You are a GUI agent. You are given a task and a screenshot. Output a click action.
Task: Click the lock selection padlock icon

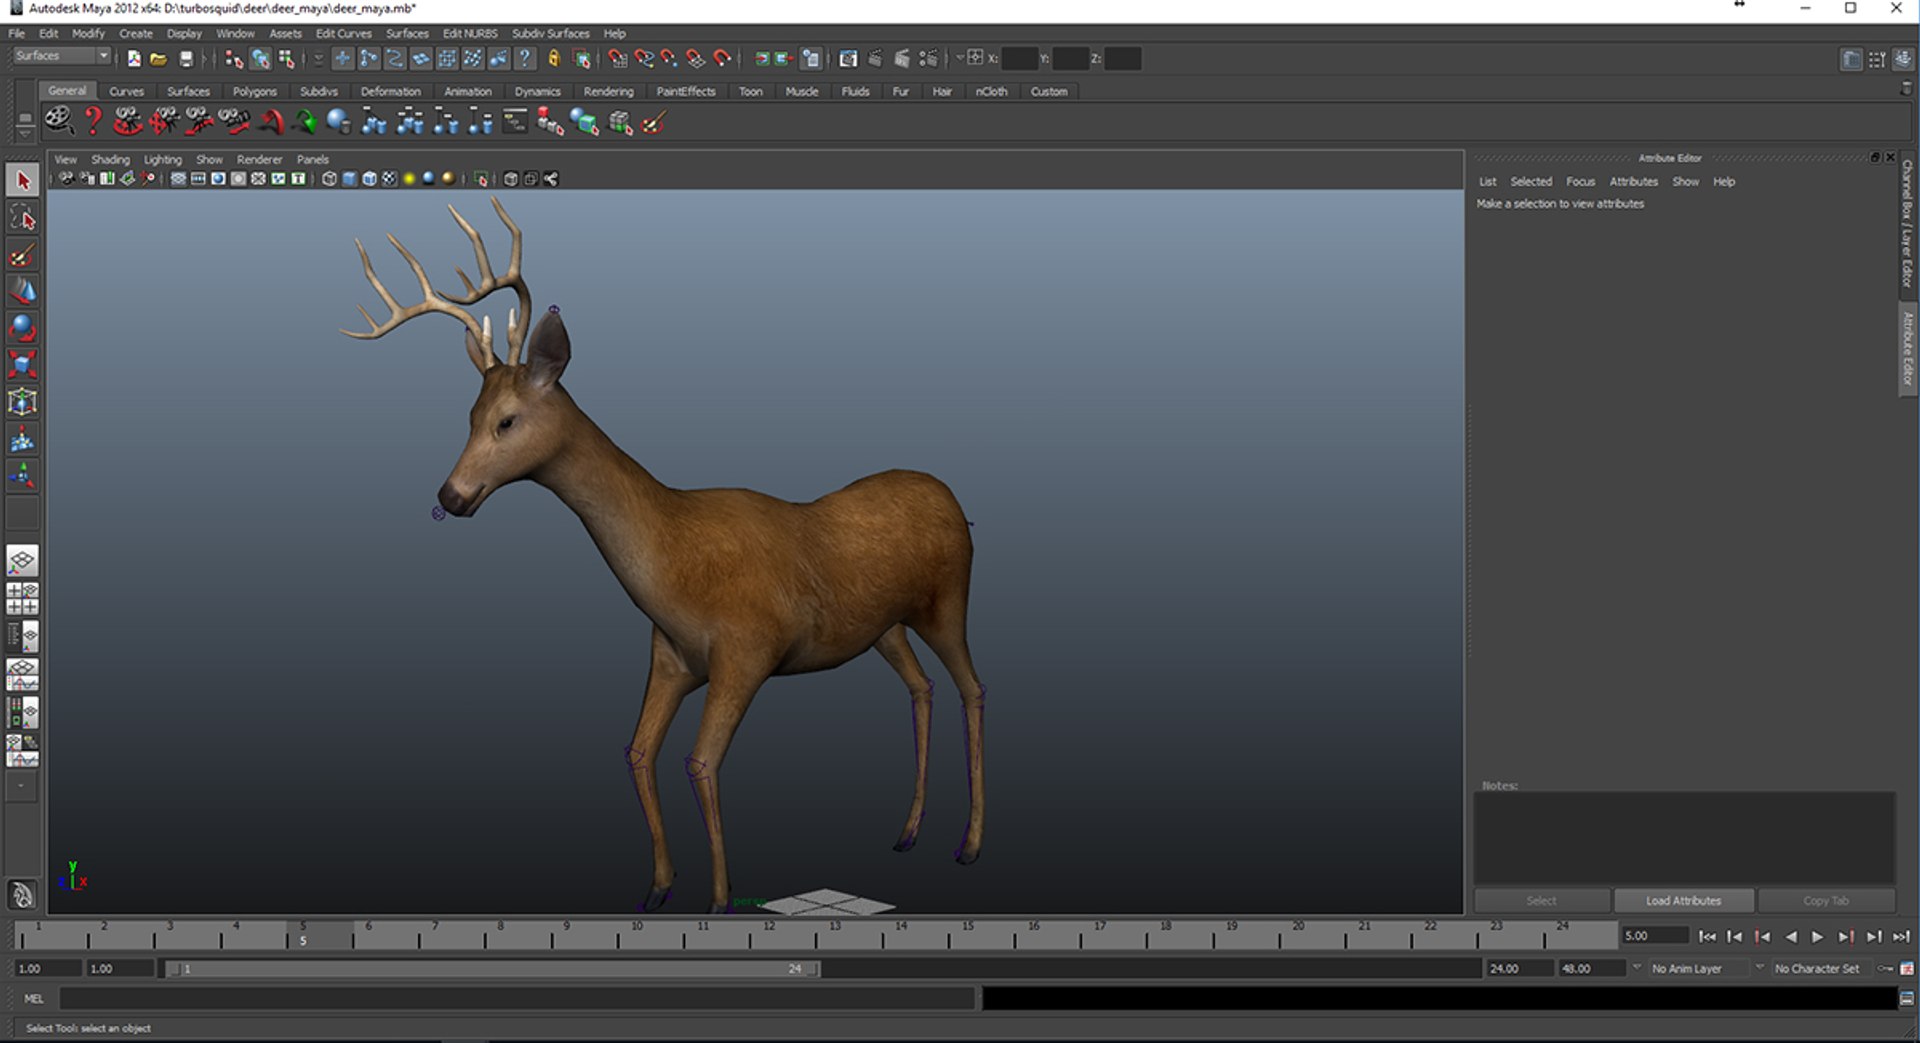coord(553,59)
